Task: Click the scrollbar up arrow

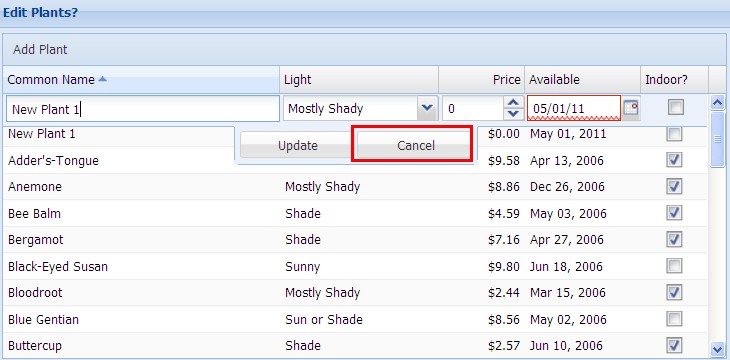Action: point(717,102)
